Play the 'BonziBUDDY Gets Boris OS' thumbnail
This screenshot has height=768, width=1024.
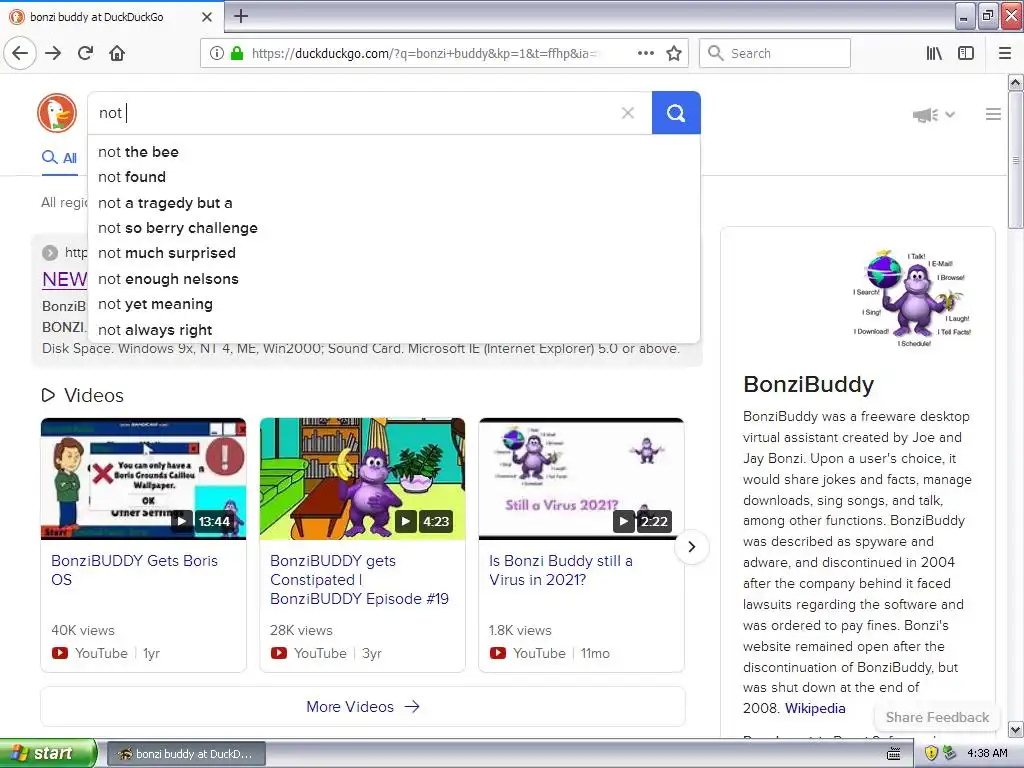click(144, 479)
